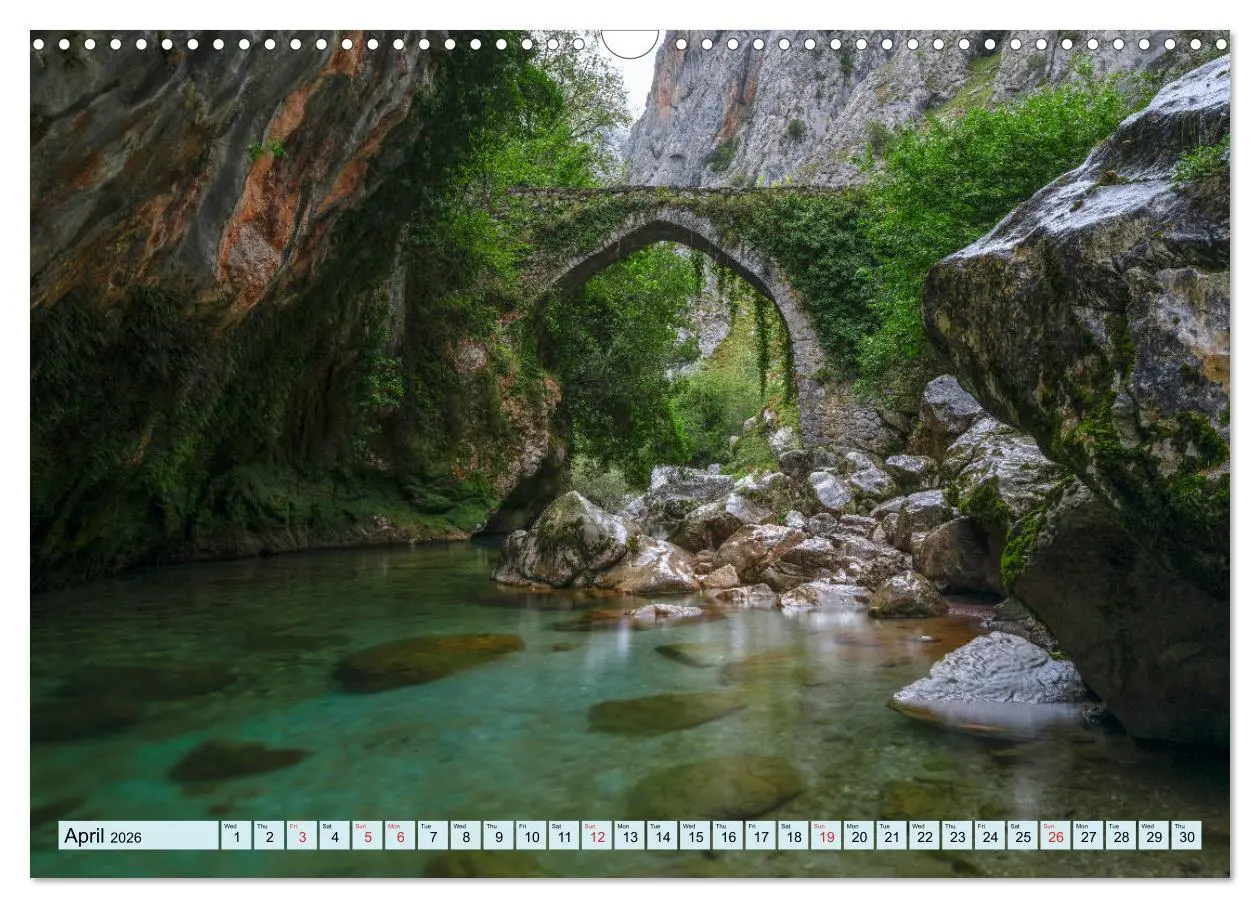Image resolution: width=1260 pixels, height=908 pixels.
Task: Click the Wed 29 date cell
Action: [x=1153, y=836]
